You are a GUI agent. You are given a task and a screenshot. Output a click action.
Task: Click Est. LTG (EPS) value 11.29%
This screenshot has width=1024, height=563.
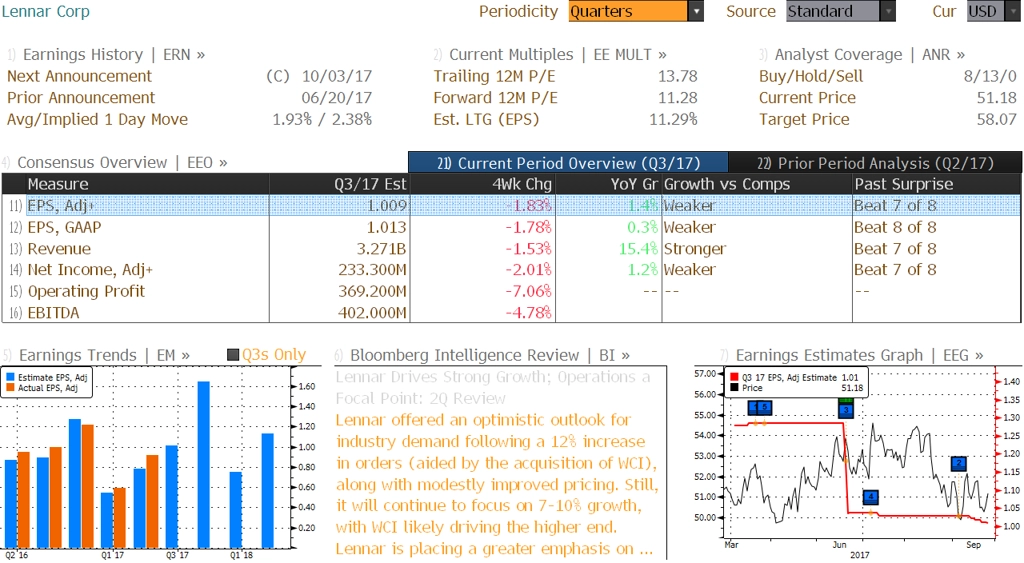pos(673,120)
